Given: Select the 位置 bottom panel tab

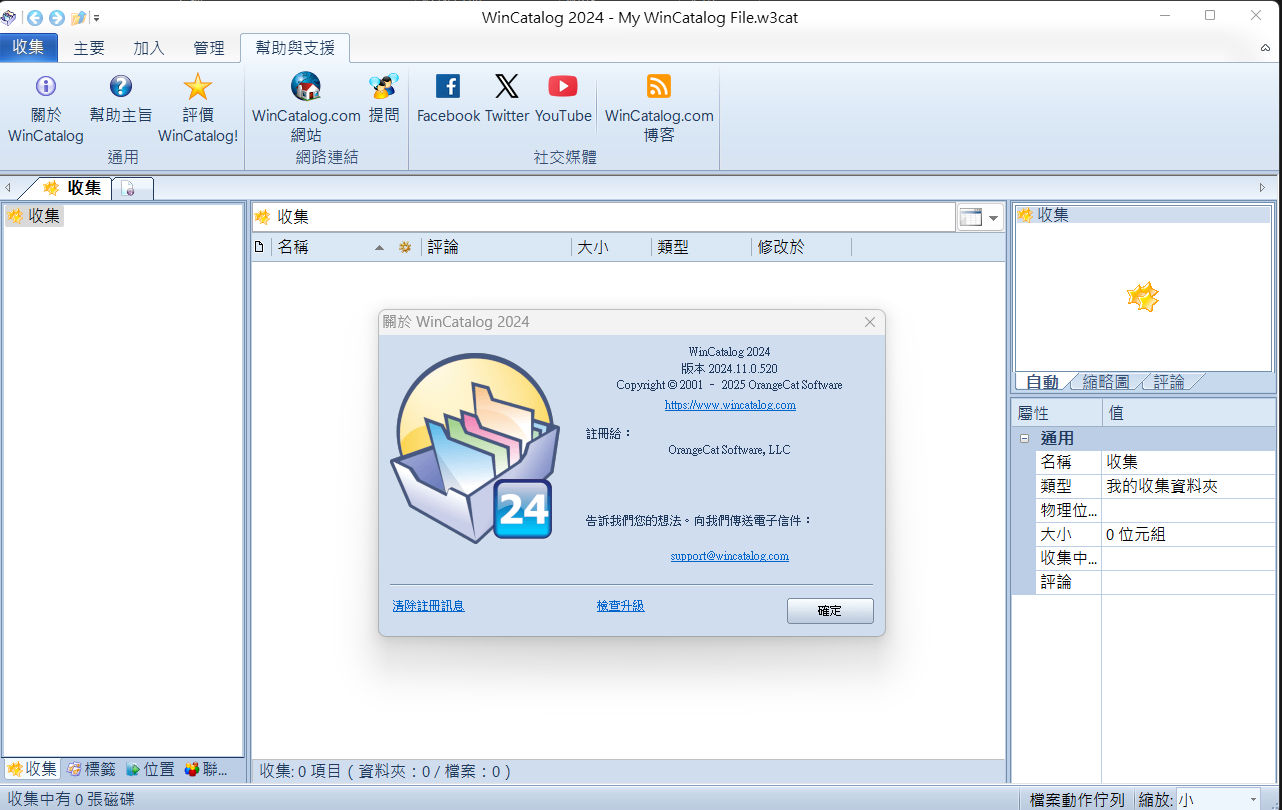Looking at the screenshot, I should tap(150, 769).
